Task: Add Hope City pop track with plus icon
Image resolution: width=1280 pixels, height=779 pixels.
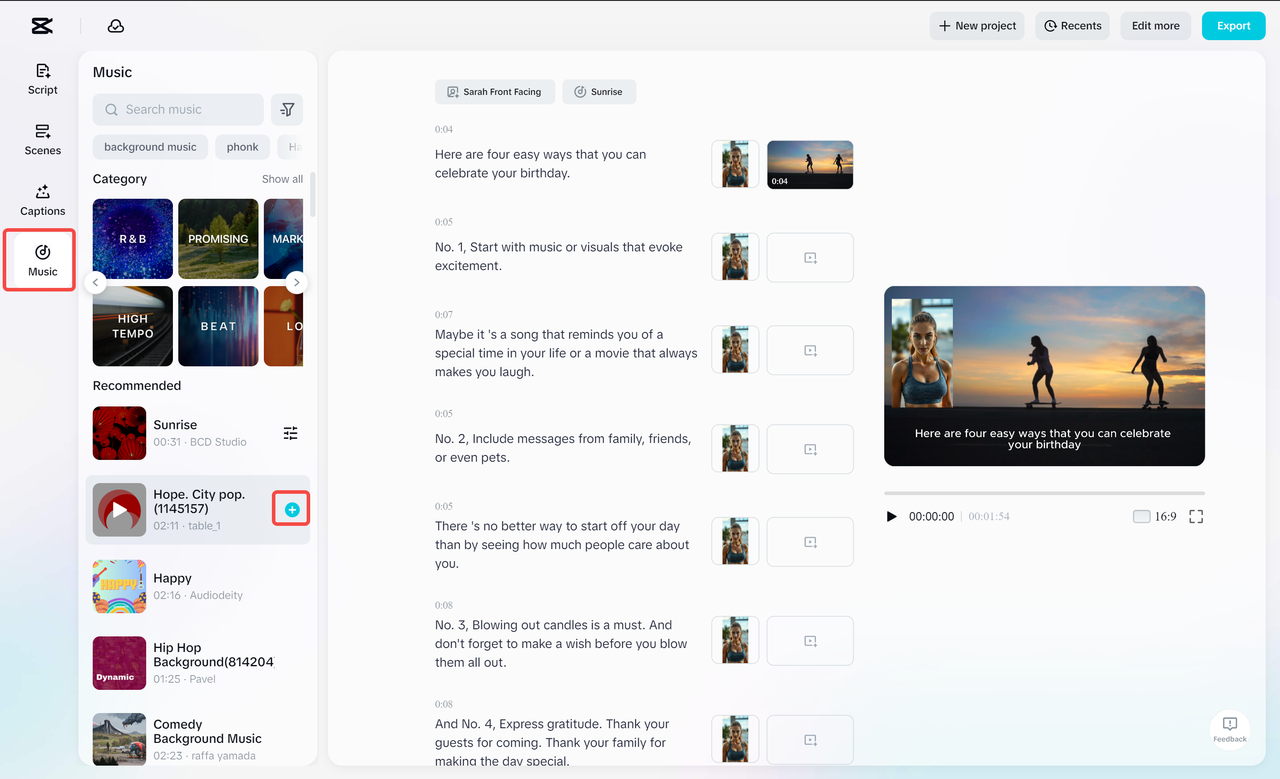Action: pyautogui.click(x=292, y=510)
